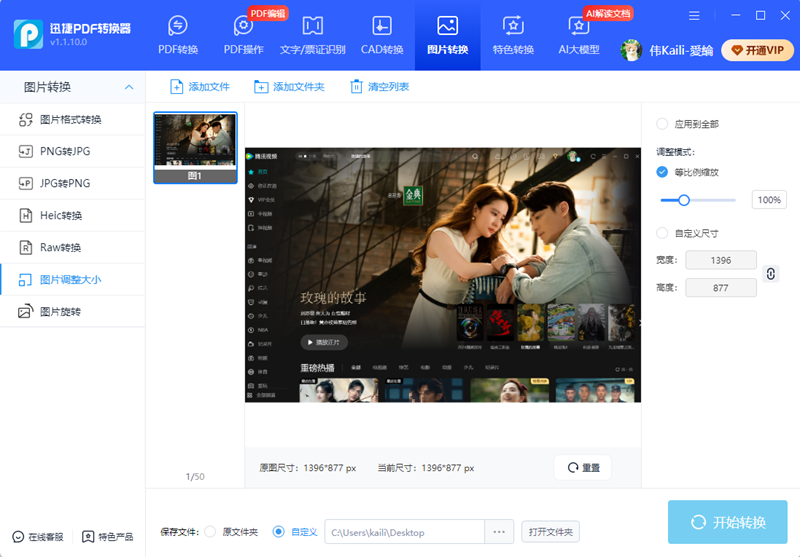Click the 打开文件夹 button
The width and height of the screenshot is (800, 557).
pyautogui.click(x=551, y=532)
